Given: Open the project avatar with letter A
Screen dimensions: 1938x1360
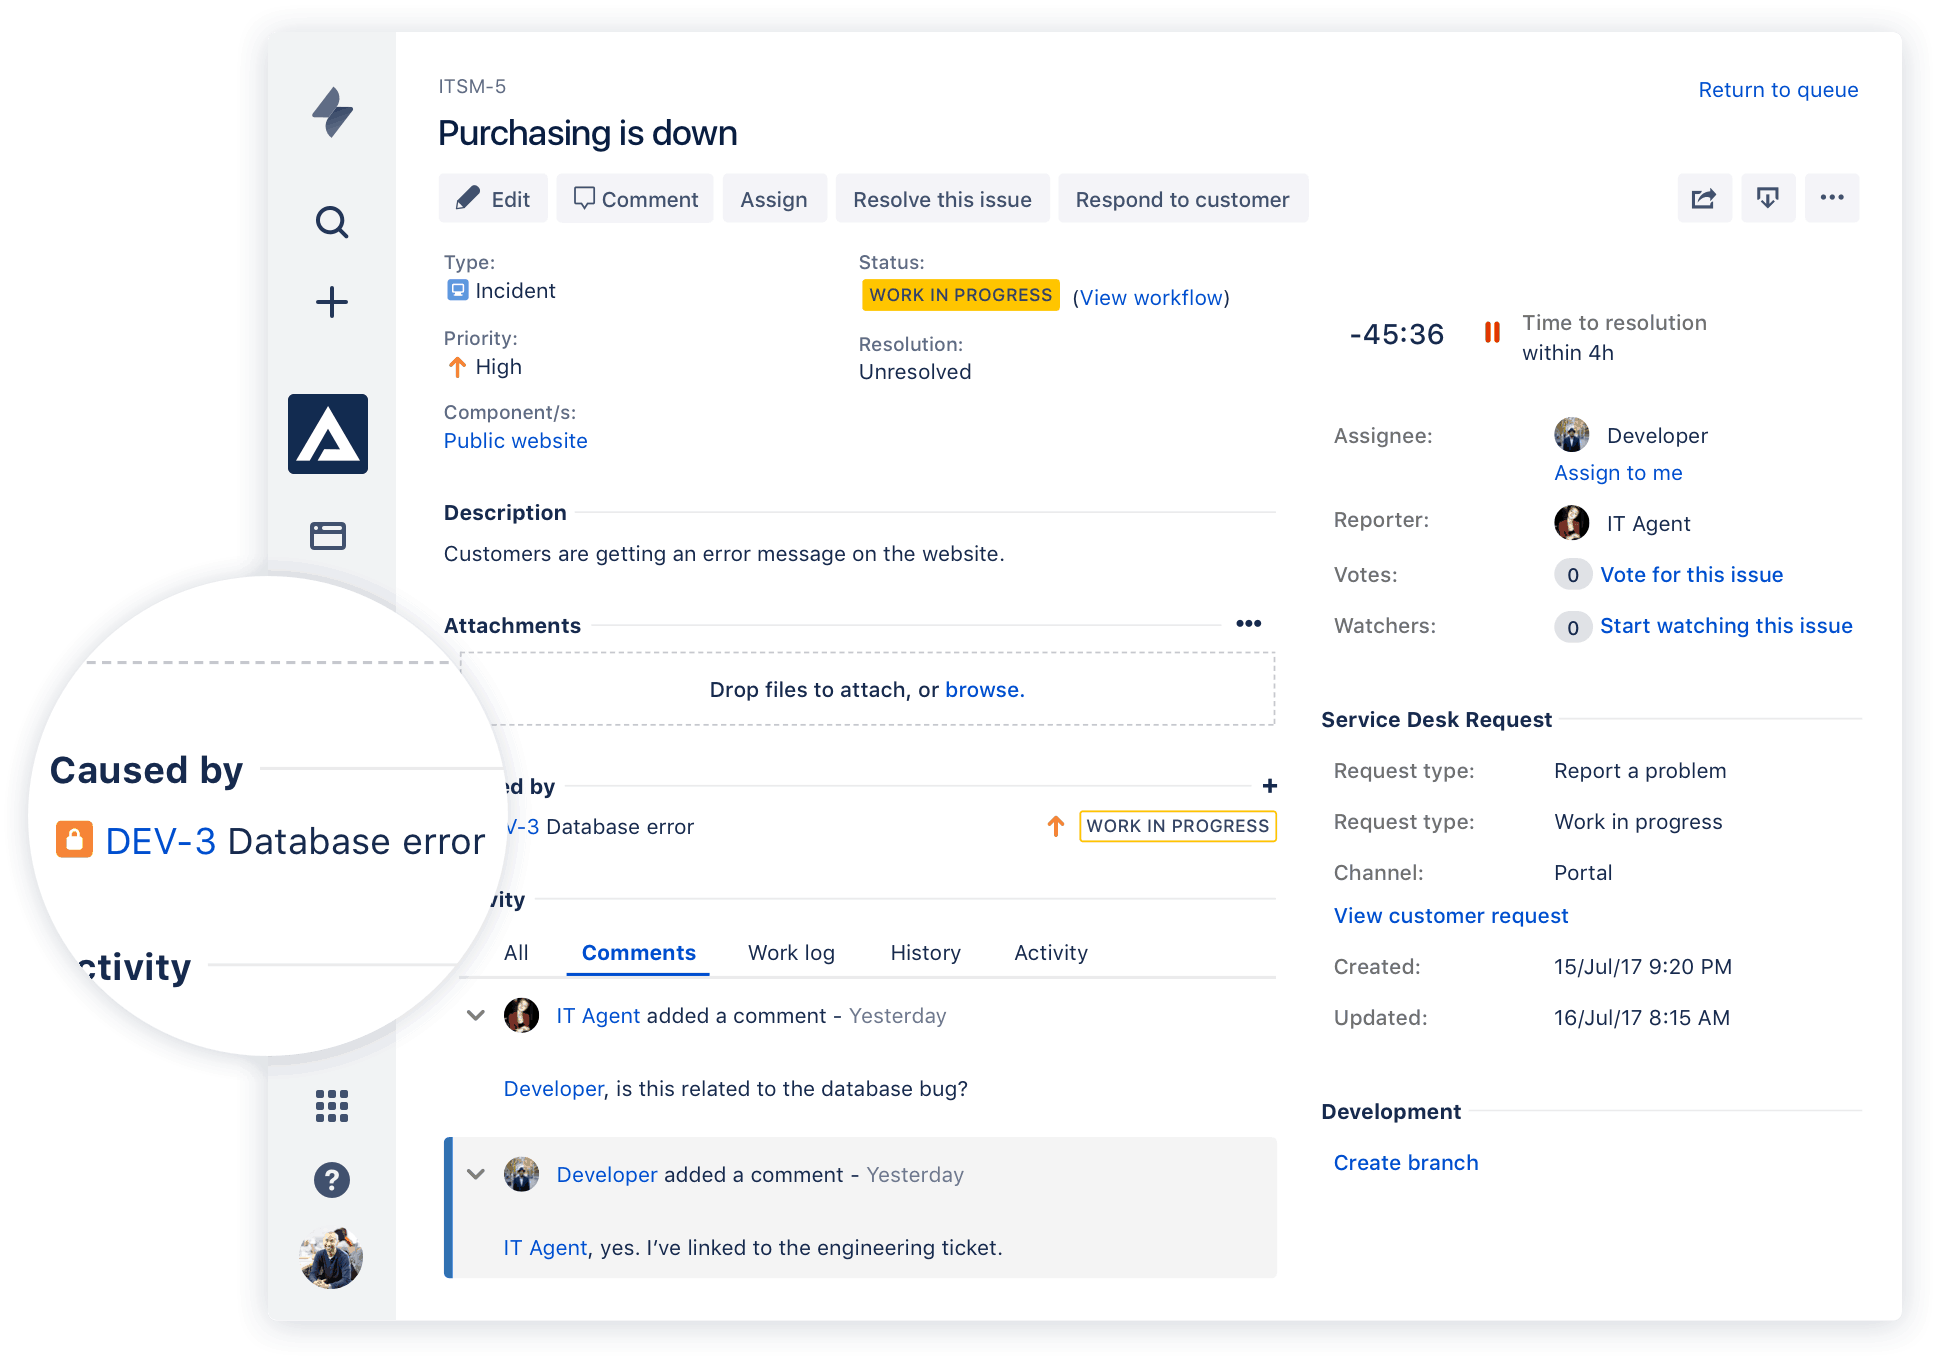Looking at the screenshot, I should pyautogui.click(x=328, y=434).
